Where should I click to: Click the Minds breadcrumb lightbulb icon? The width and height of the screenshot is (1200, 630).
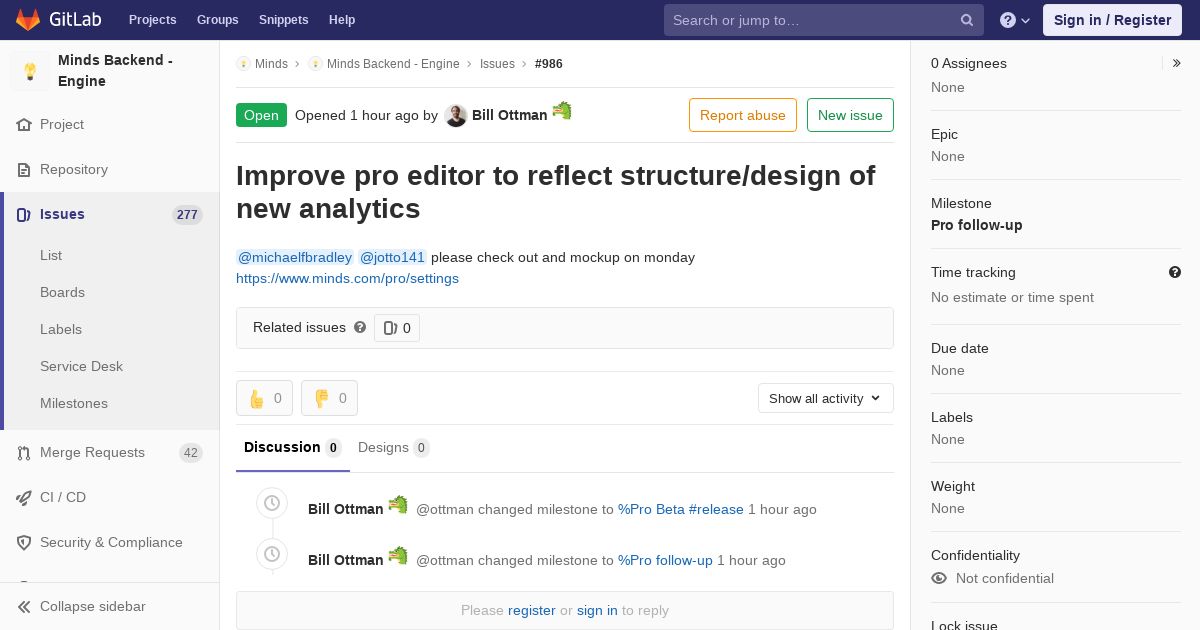coord(243,64)
